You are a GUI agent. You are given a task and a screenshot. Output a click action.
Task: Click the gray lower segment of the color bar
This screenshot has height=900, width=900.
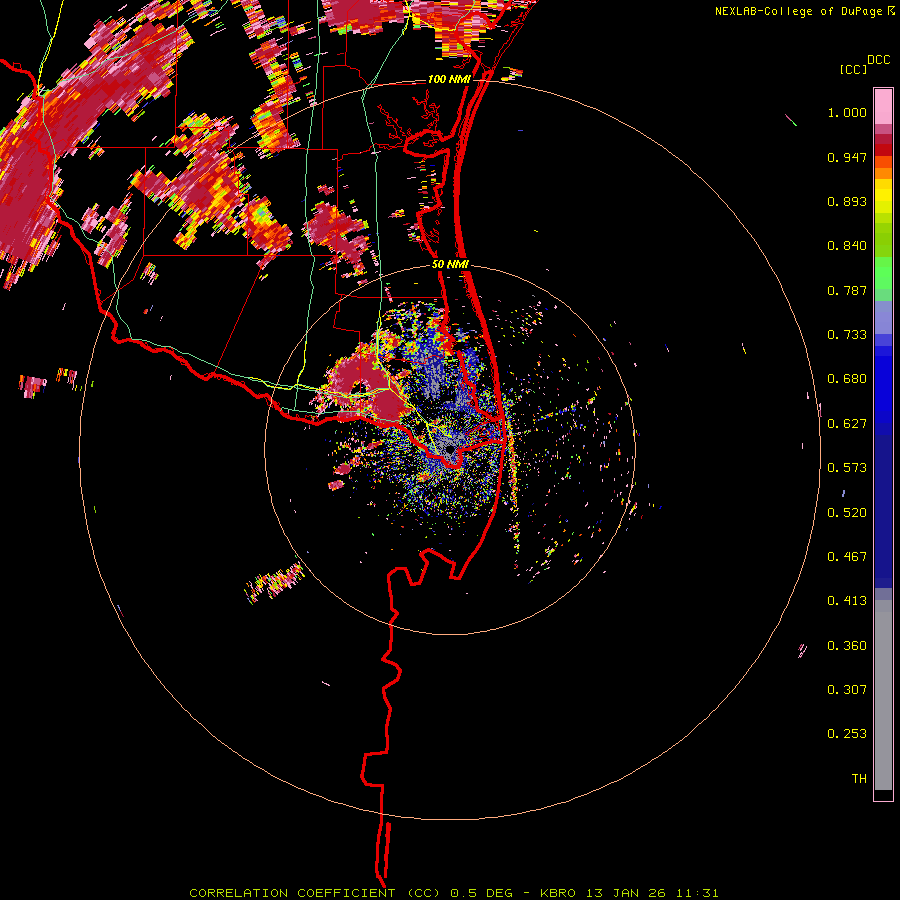(x=883, y=695)
